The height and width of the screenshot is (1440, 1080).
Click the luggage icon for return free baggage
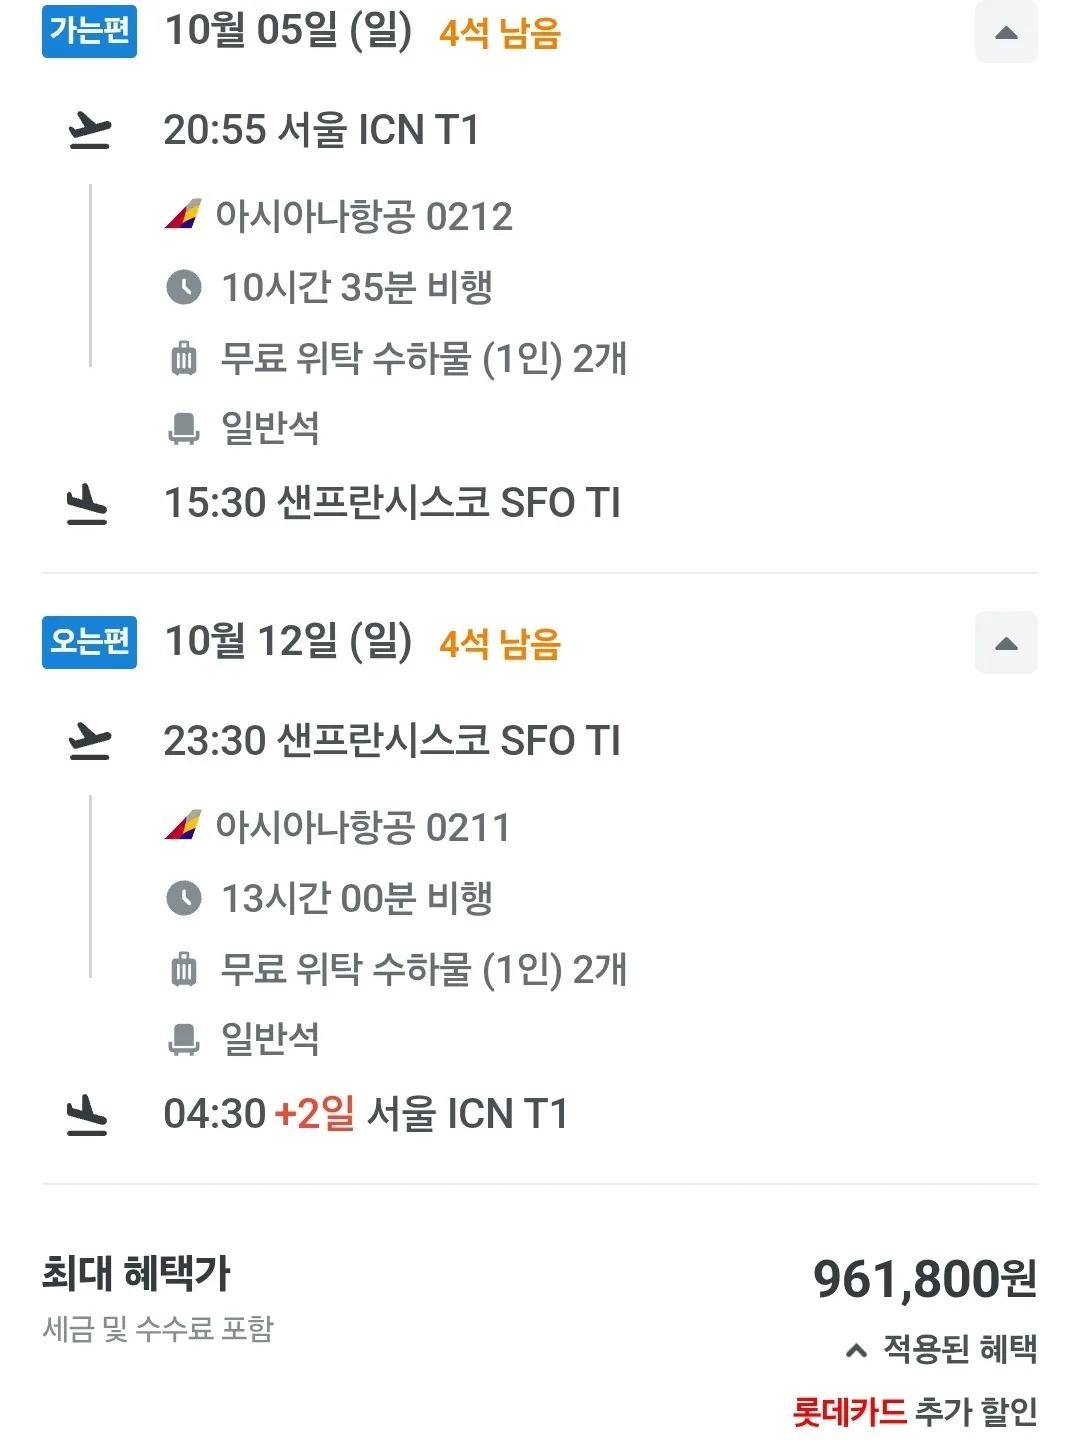point(184,969)
